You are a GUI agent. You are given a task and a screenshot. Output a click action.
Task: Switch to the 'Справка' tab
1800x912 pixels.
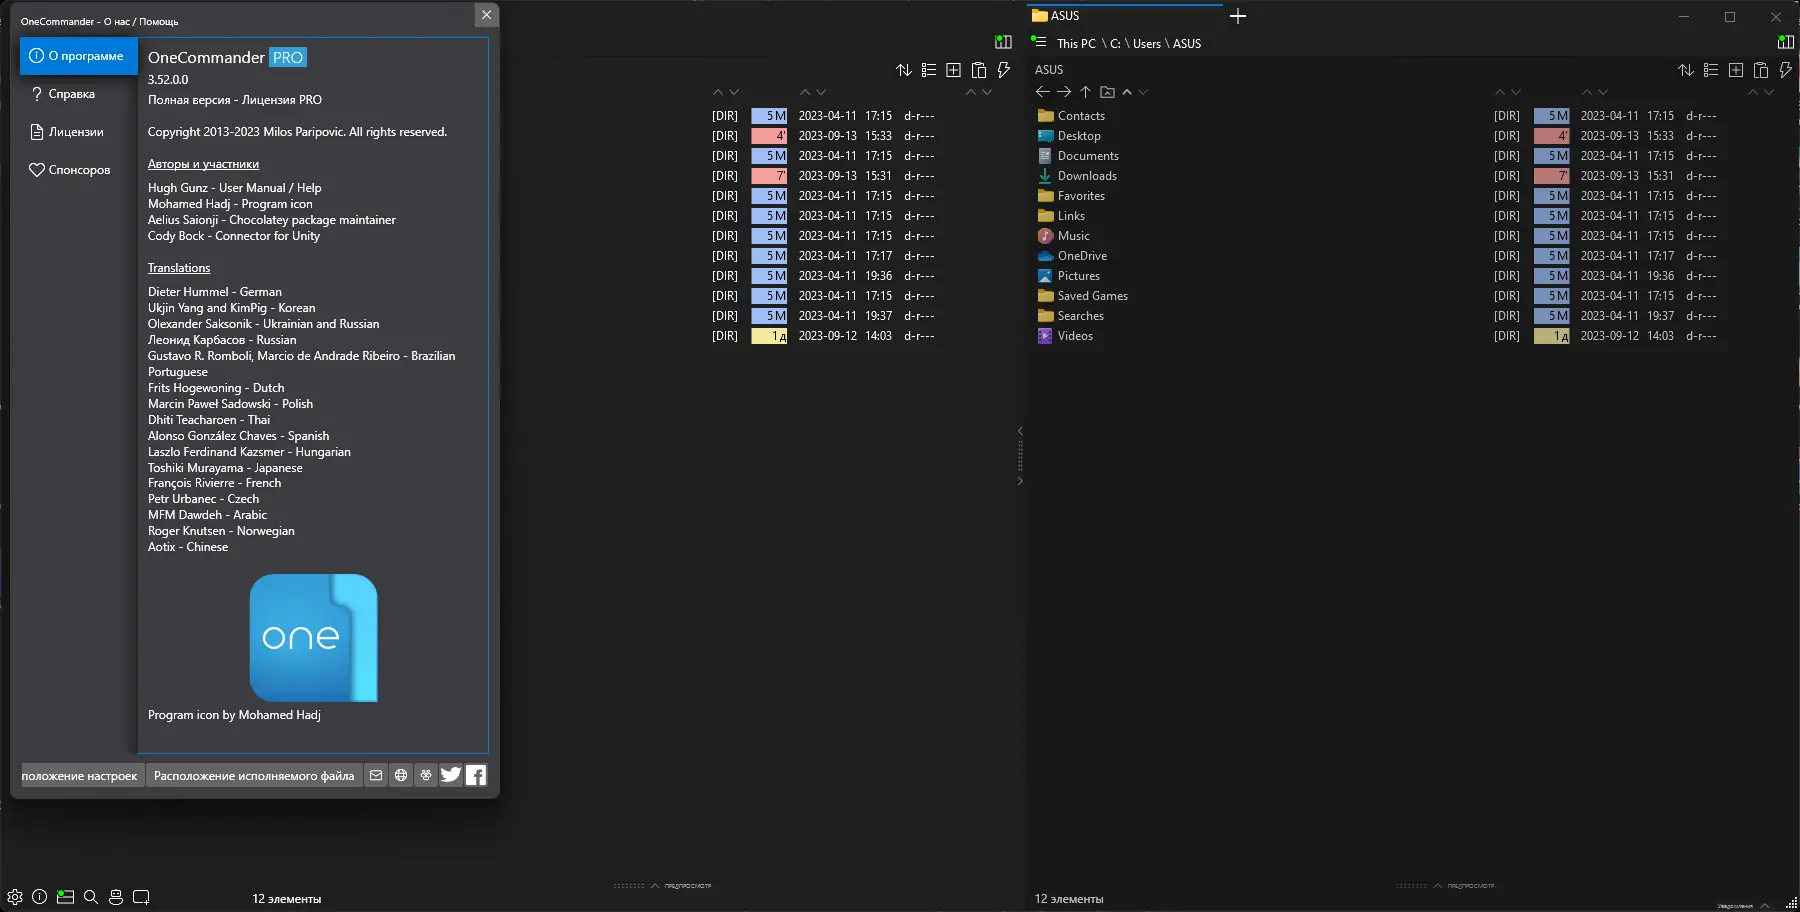point(79,94)
